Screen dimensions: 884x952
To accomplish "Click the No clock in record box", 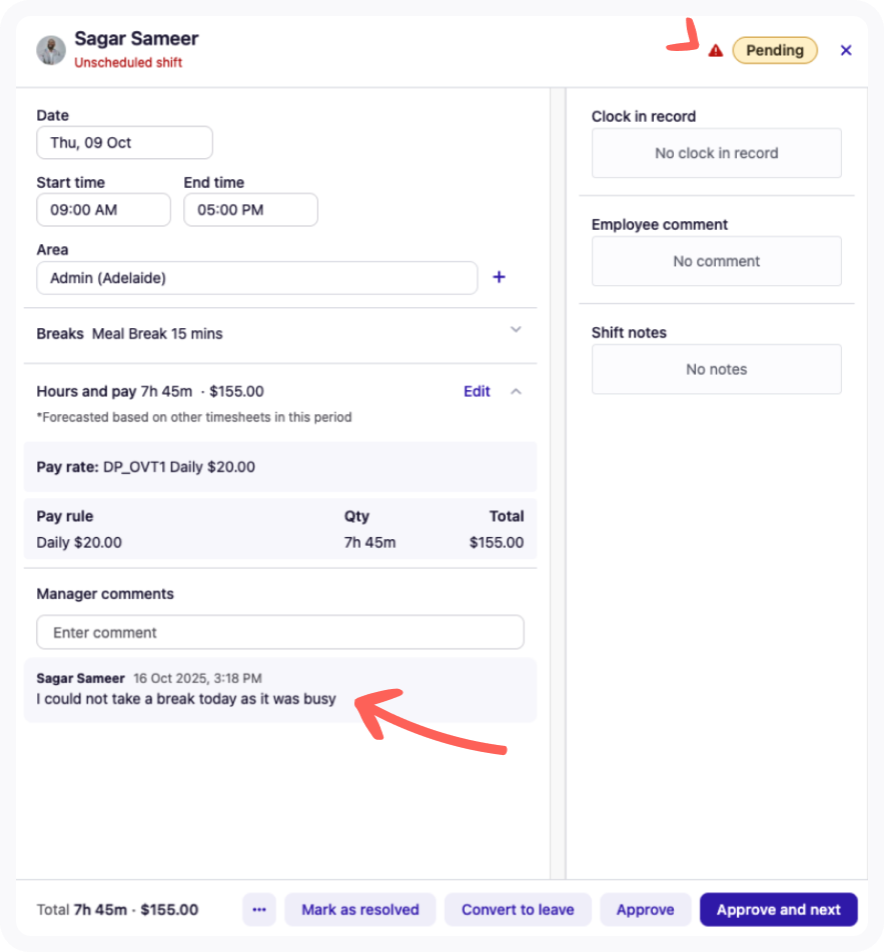I will tap(716, 153).
